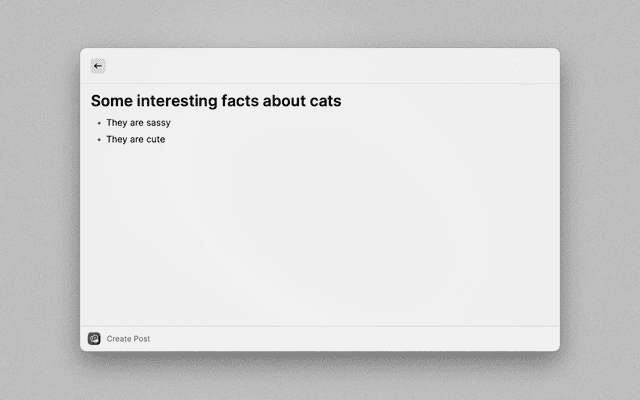Click empty space in the bottom action bar
Viewport: 640px width, 400px height.
point(350,339)
